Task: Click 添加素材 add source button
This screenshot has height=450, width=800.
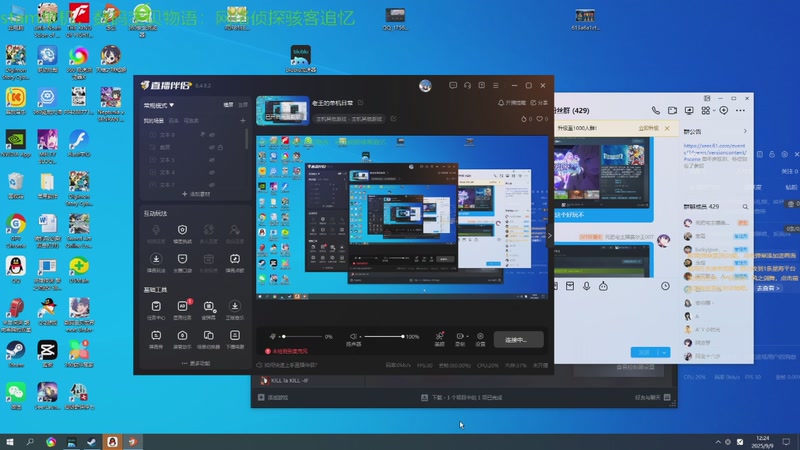Action: (196, 194)
